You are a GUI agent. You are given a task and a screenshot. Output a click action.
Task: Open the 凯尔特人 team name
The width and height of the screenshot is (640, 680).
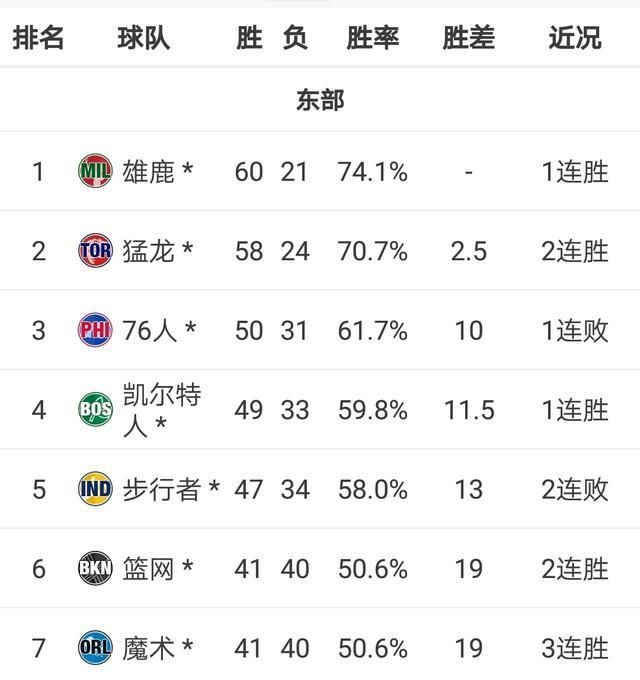(x=161, y=410)
